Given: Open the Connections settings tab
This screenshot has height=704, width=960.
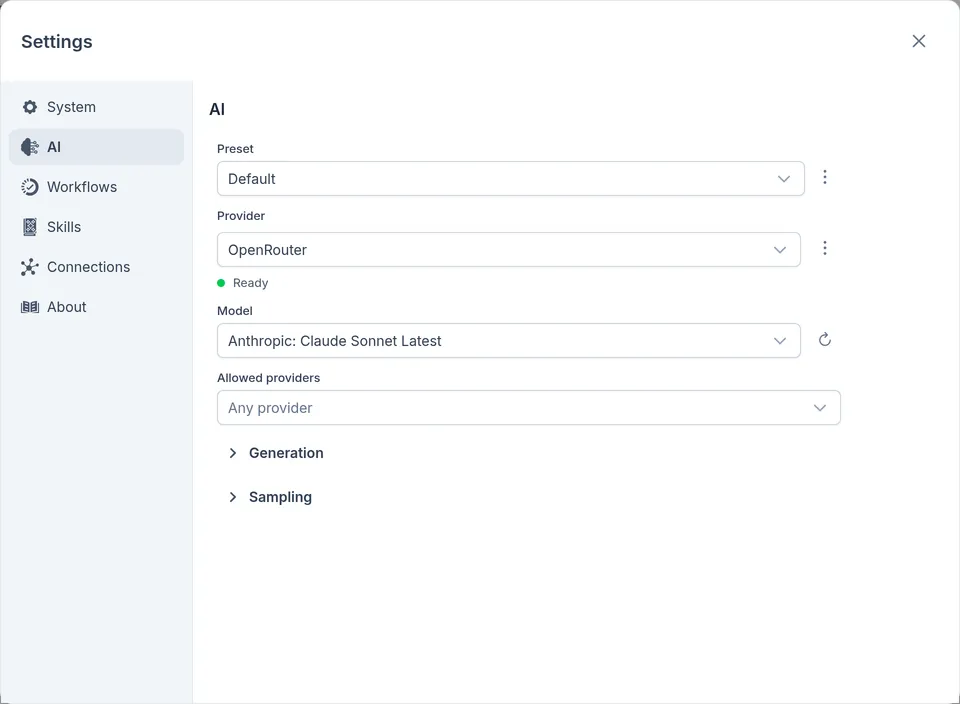Looking at the screenshot, I should (x=96, y=267).
